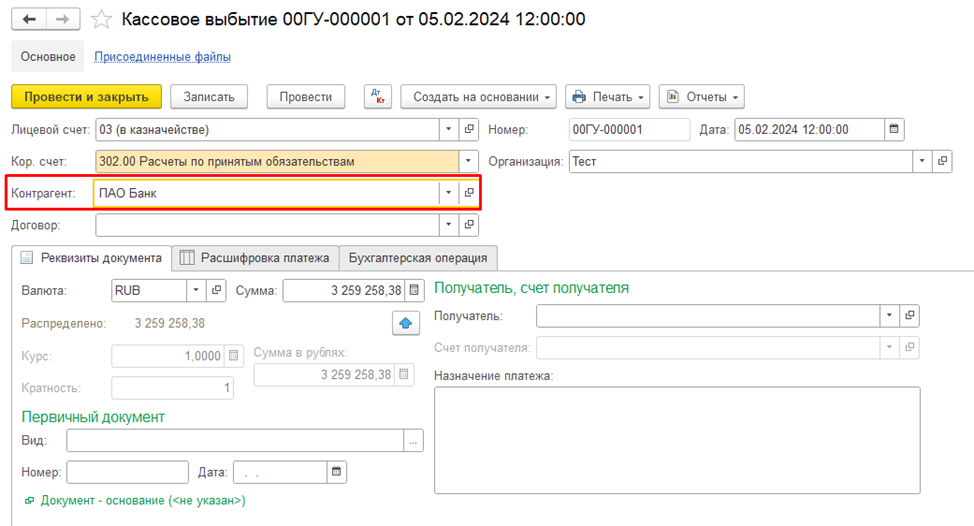Click the Провести и закрыть button
This screenshot has height=526, width=974.
click(86, 97)
